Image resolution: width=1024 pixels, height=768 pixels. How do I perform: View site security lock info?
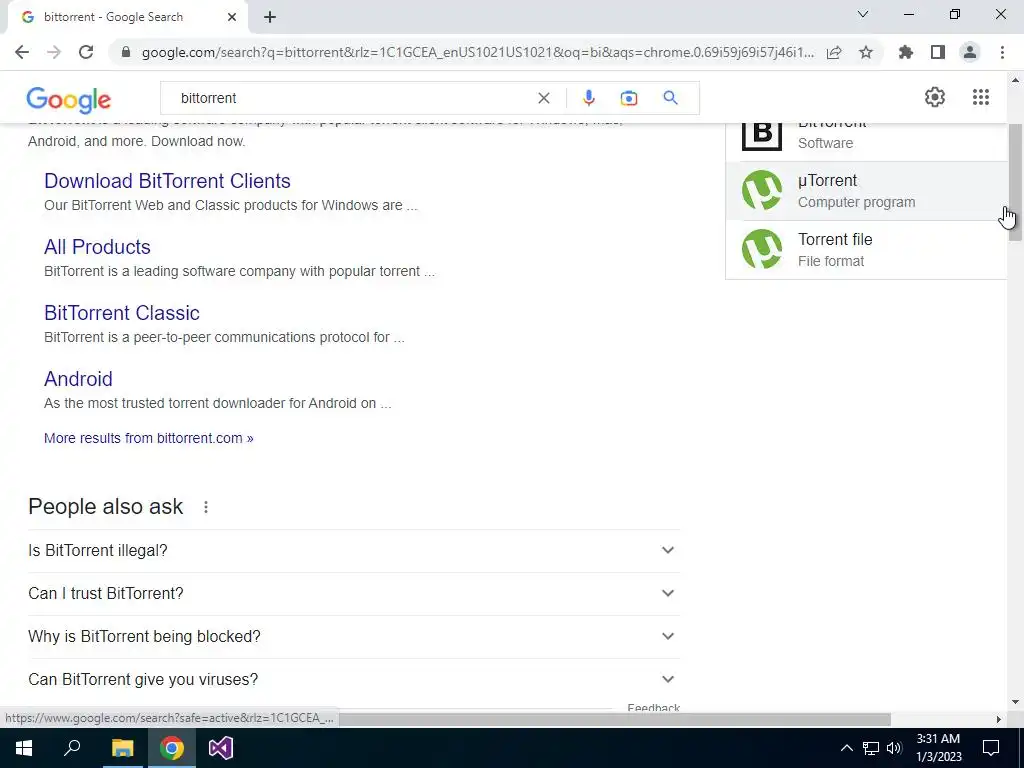click(x=126, y=52)
